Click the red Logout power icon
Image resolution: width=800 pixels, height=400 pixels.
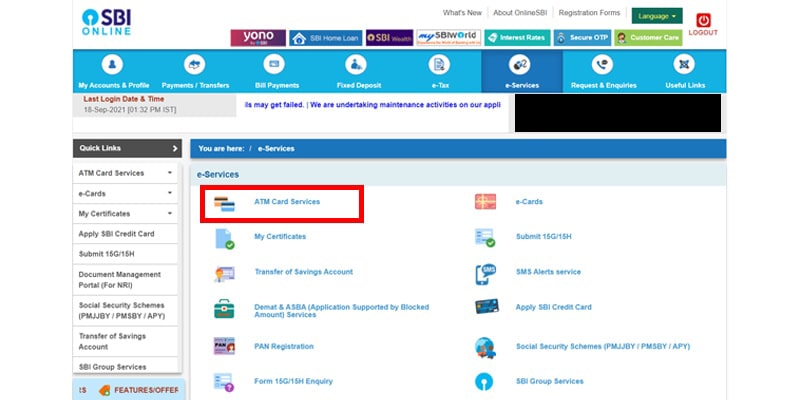click(x=703, y=20)
